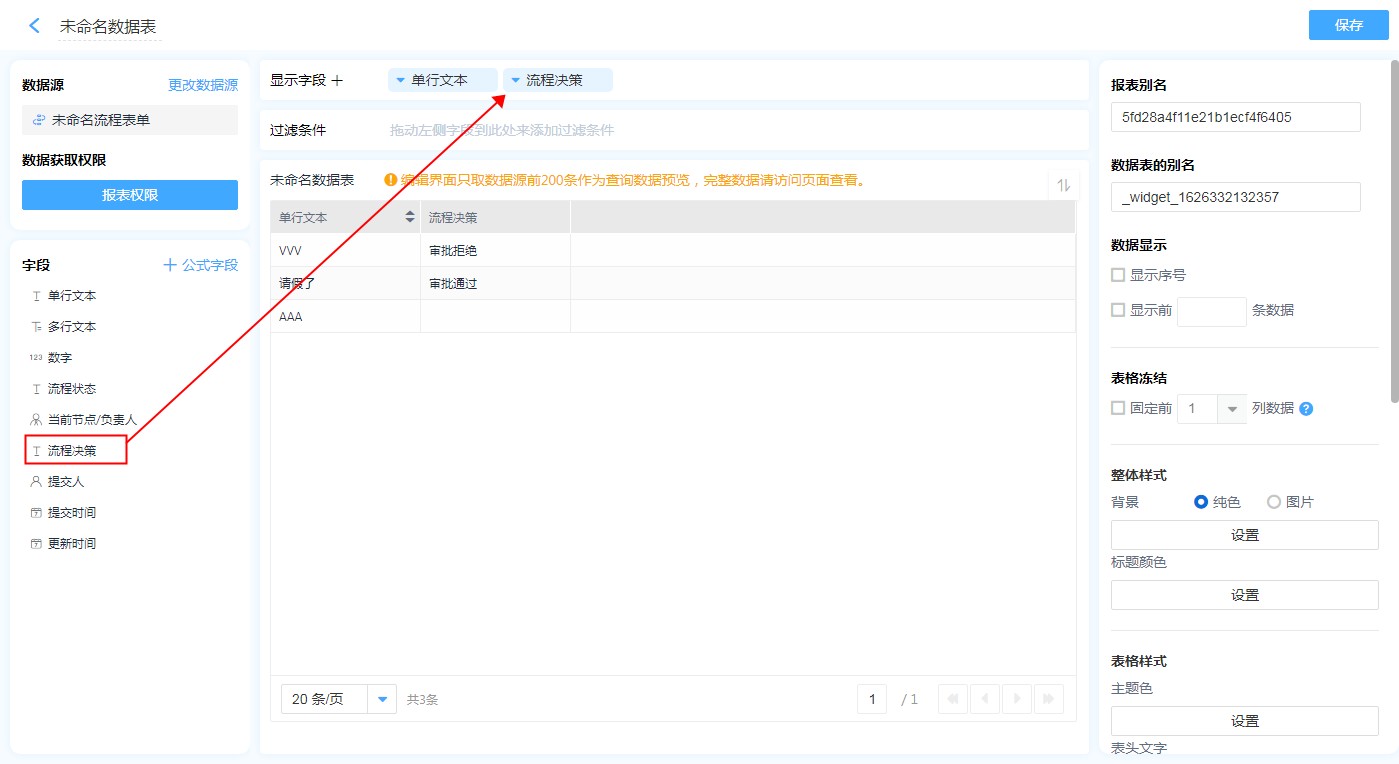Image resolution: width=1399 pixels, height=764 pixels.
Task: Check the 显示前 data limit checkbox
Action: [1118, 310]
